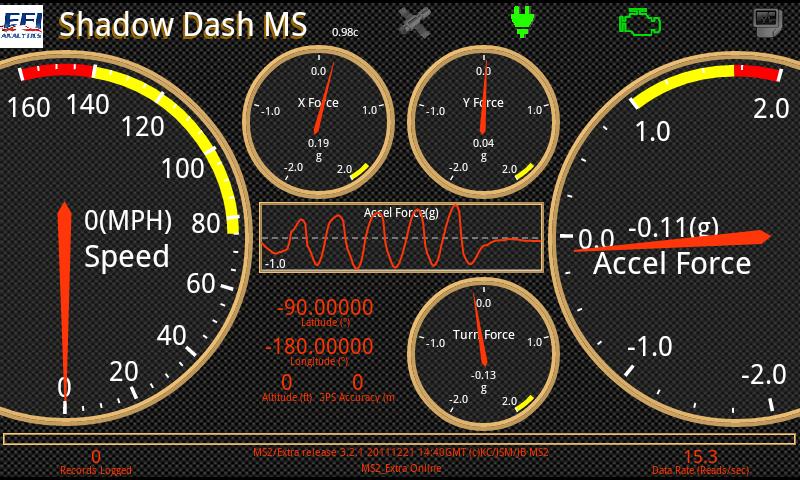Screen dimensions: 800x480
Task: Tap the MS2_Extra Online status text
Action: [401, 468]
